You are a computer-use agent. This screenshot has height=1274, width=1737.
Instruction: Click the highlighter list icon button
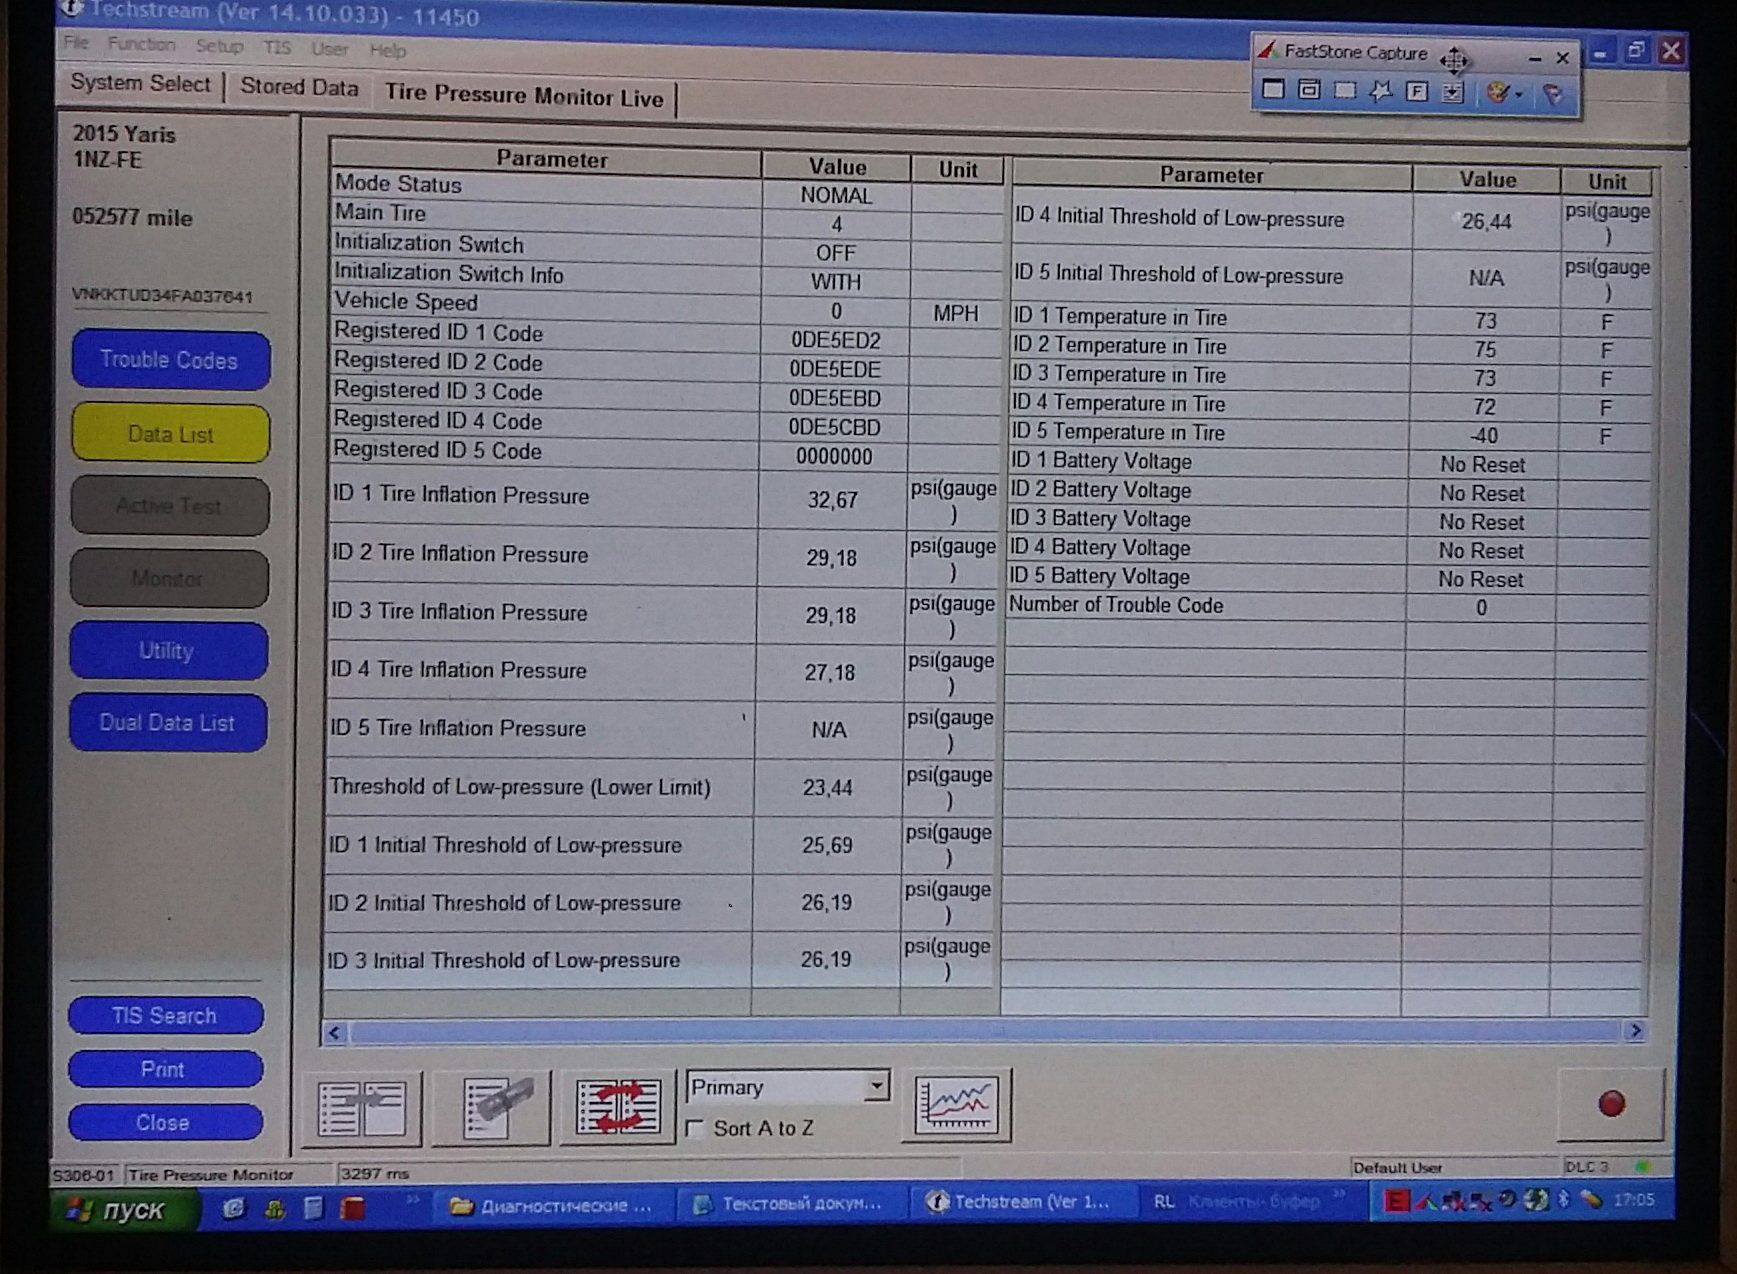pos(492,1108)
